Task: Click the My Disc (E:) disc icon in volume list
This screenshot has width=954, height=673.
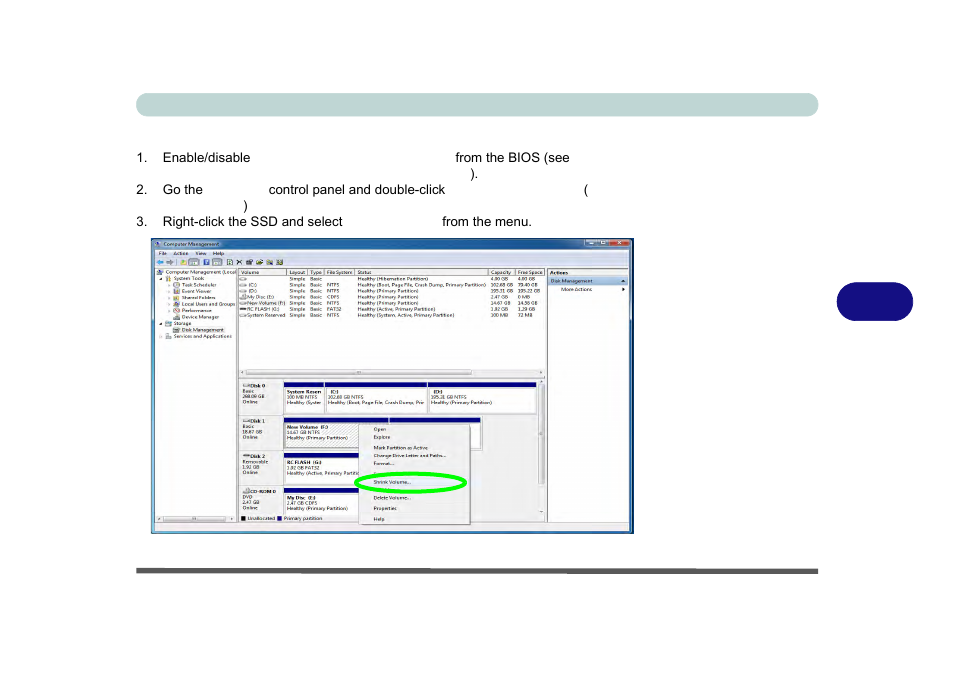Action: 243,297
